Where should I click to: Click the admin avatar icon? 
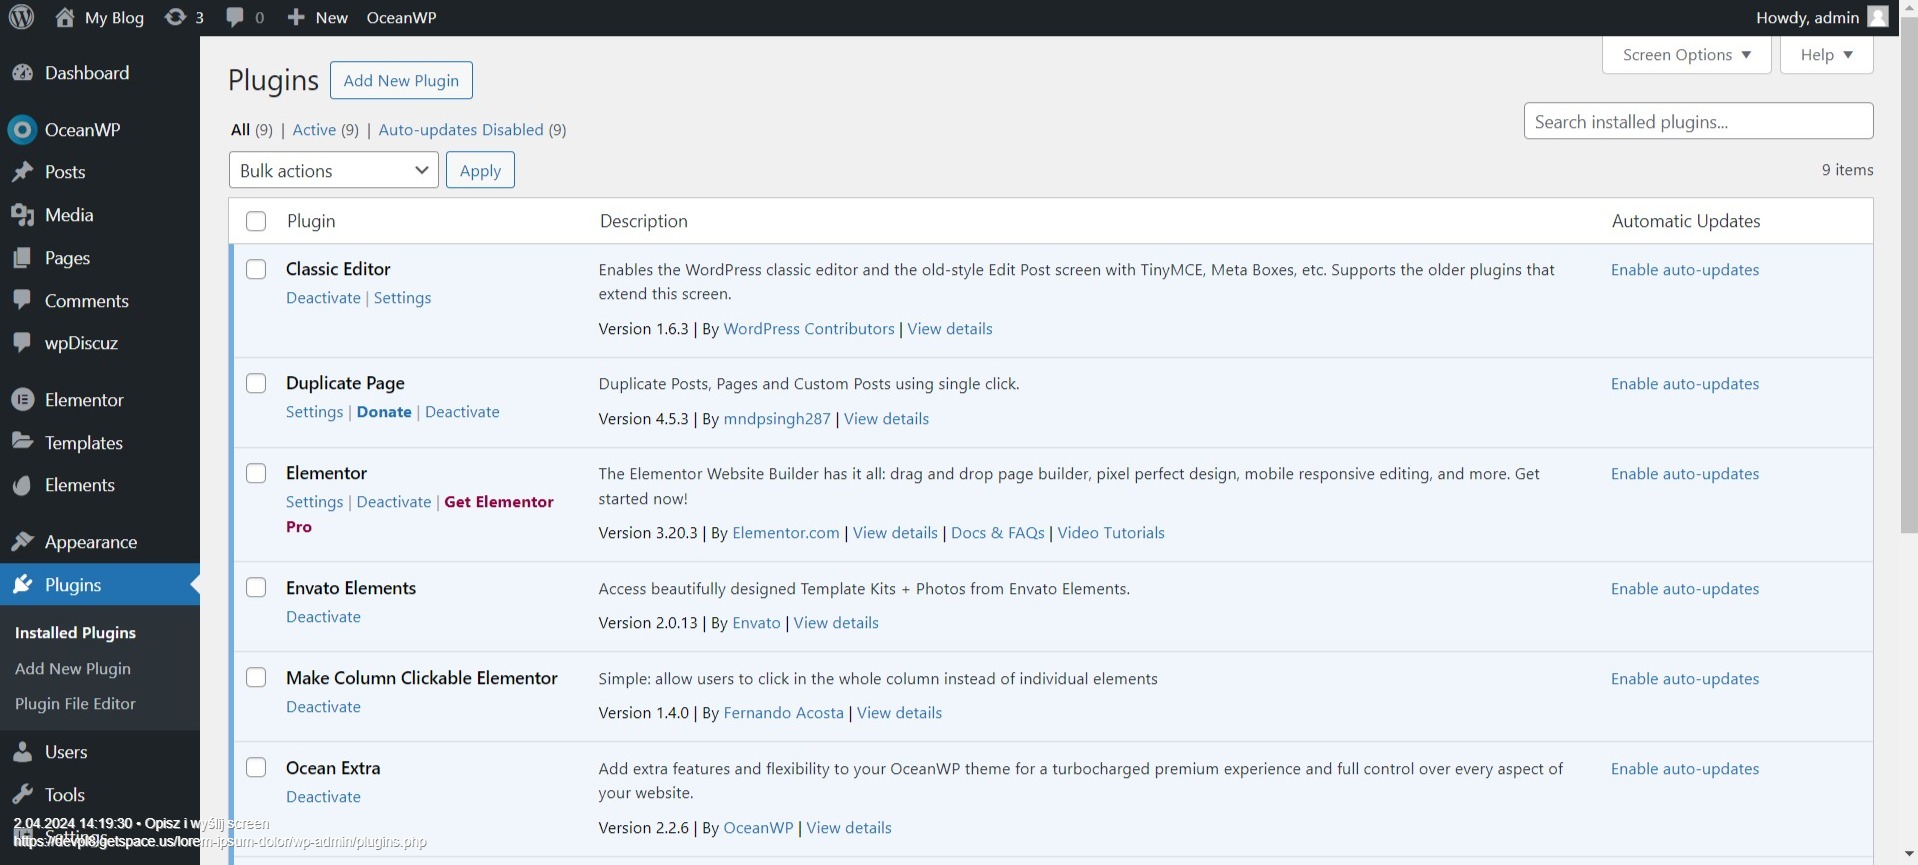coord(1878,17)
